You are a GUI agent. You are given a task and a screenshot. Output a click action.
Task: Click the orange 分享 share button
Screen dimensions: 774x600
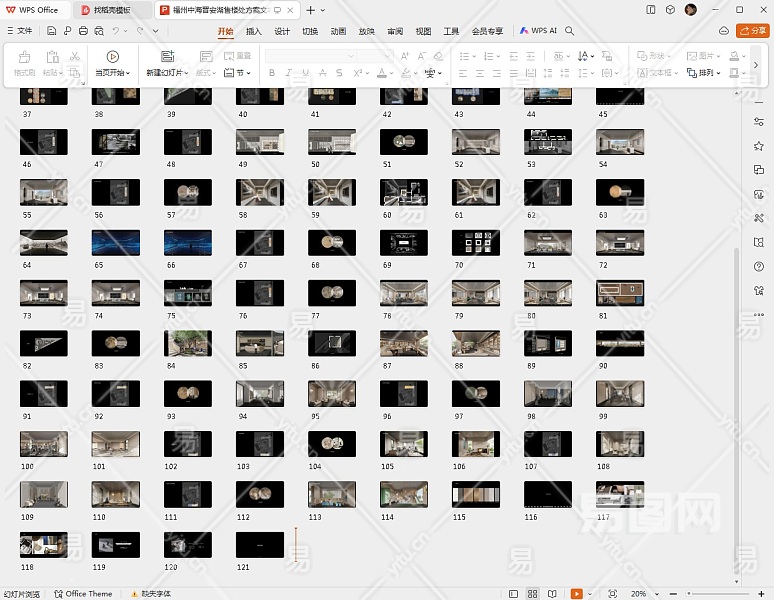point(752,31)
